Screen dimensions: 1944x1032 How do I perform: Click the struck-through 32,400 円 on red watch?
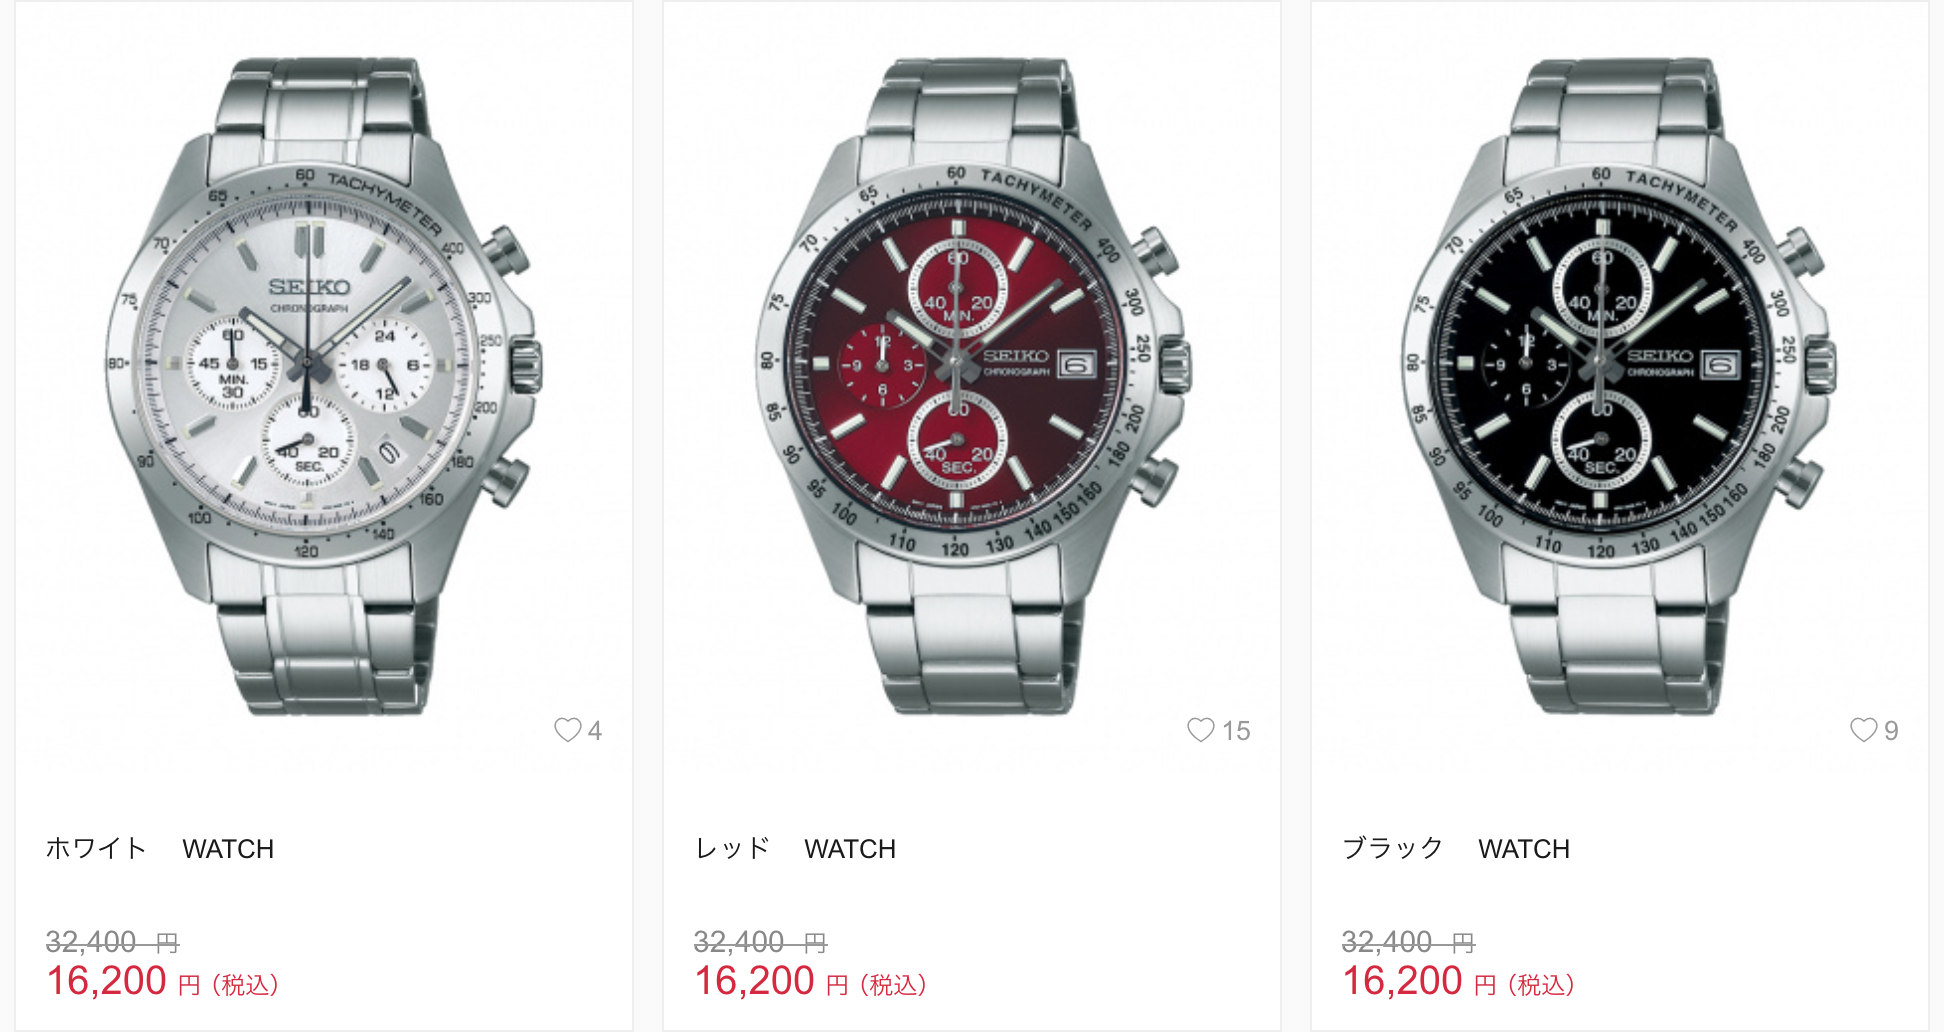tap(760, 942)
